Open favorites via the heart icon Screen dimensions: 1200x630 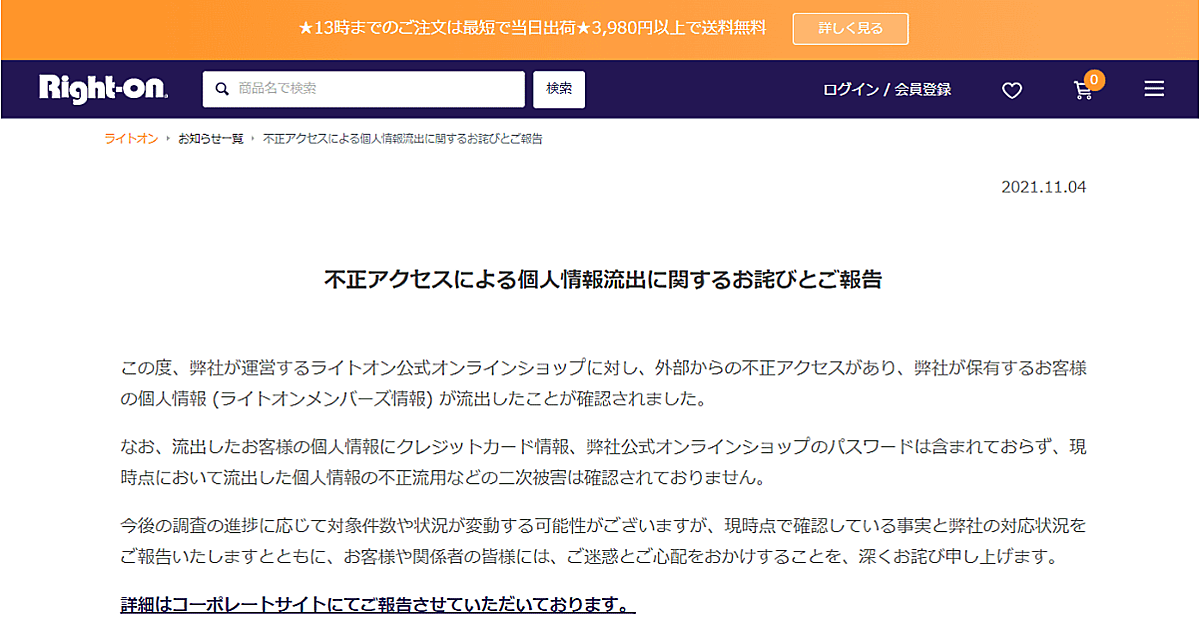point(1012,90)
